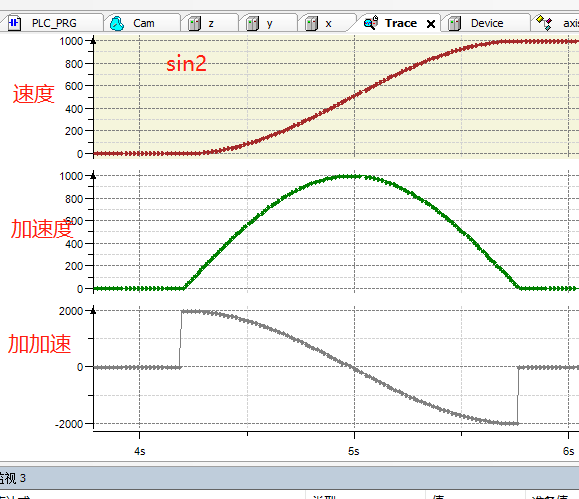Click the acceleration chart Y-axis top arrow
Screen dimensions: 579x499
(93, 175)
